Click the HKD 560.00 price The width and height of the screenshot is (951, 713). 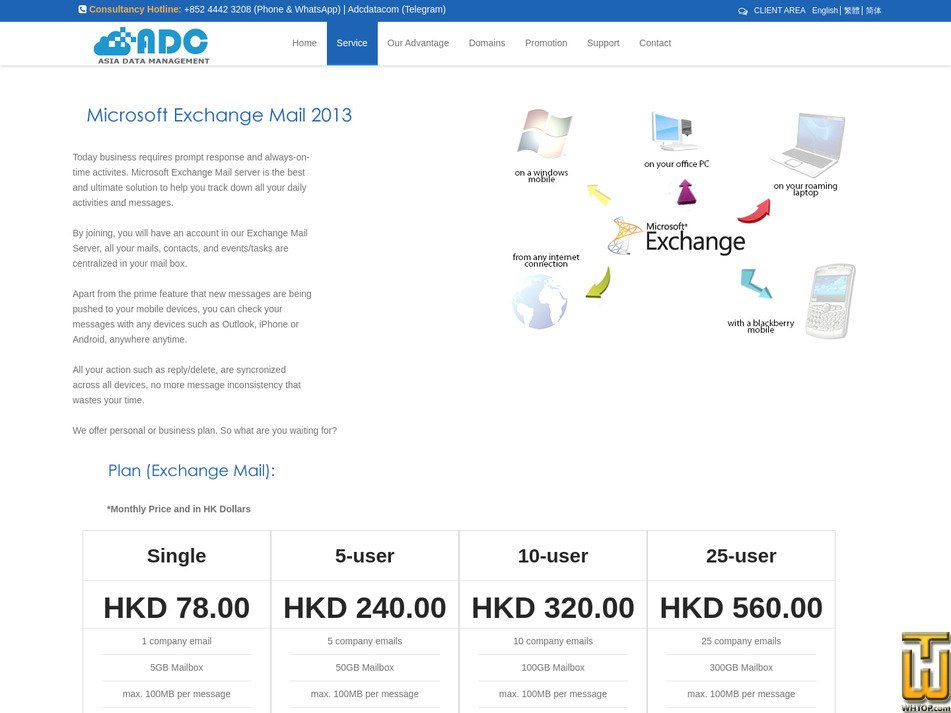(741, 608)
